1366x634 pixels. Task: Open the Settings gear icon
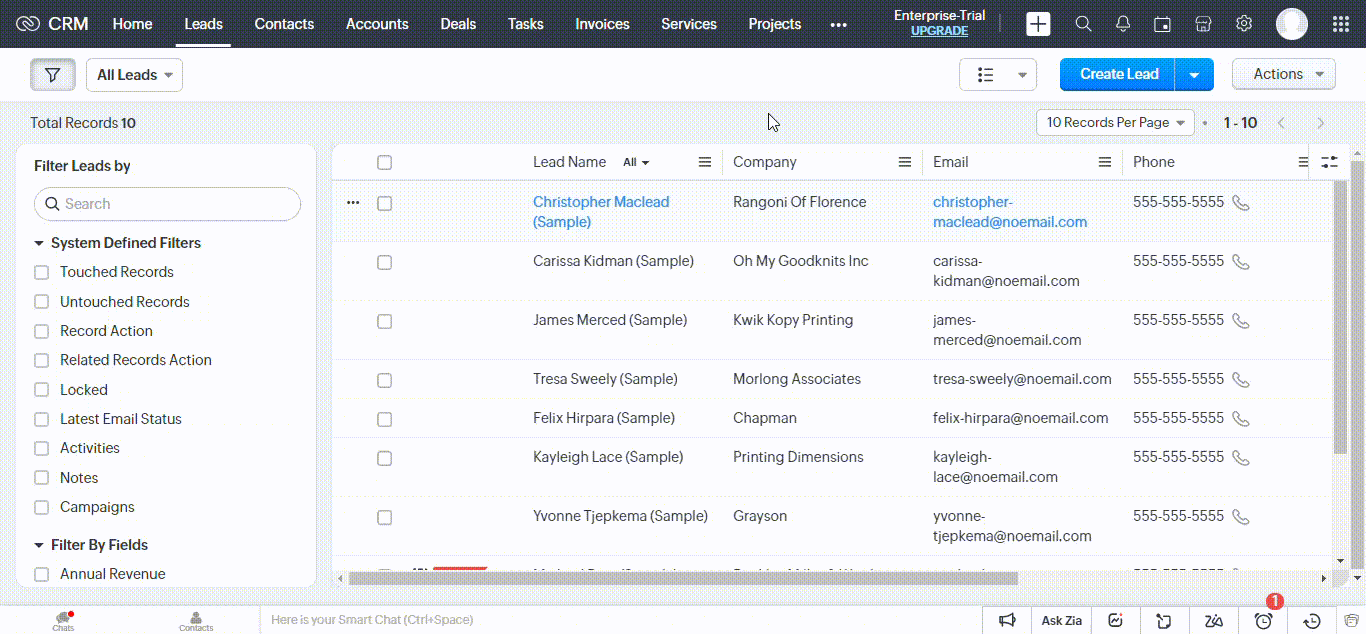tap(1243, 23)
